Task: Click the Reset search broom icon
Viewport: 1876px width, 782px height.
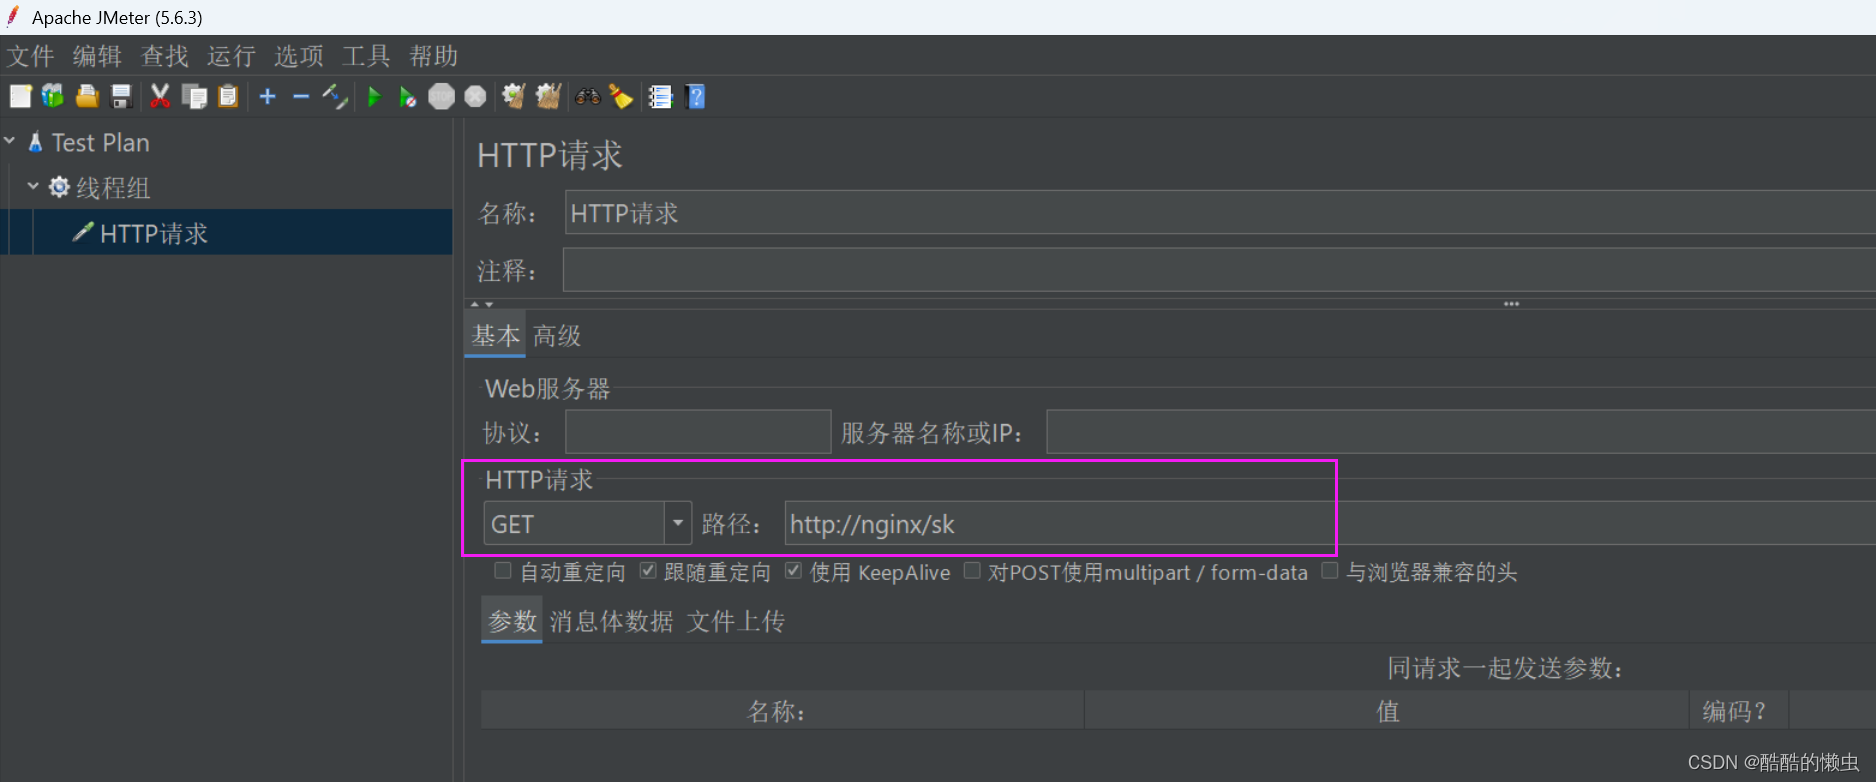Action: (x=621, y=96)
